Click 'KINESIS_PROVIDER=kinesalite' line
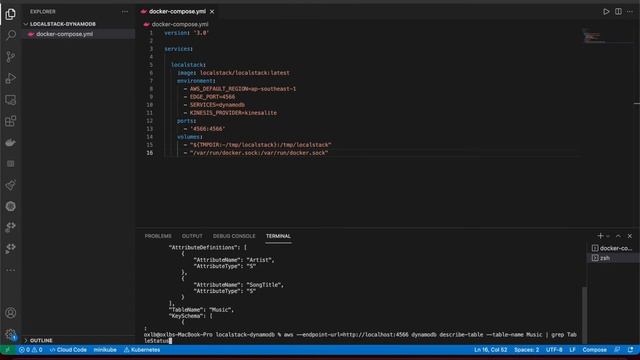Viewport: 640px width, 360px height. (x=233, y=113)
